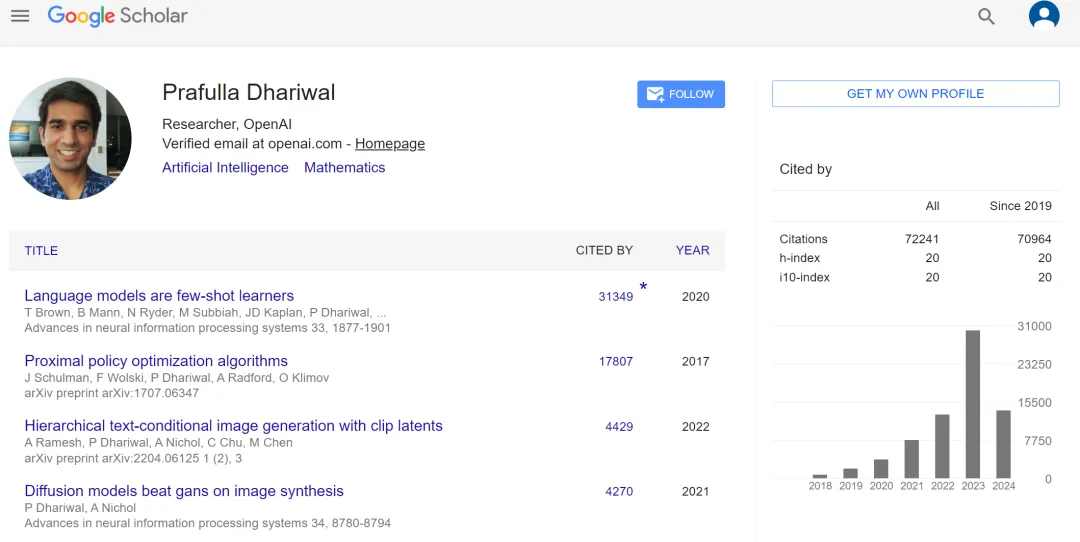Open the account avatar icon
The height and width of the screenshot is (542, 1080).
[x=1043, y=16]
